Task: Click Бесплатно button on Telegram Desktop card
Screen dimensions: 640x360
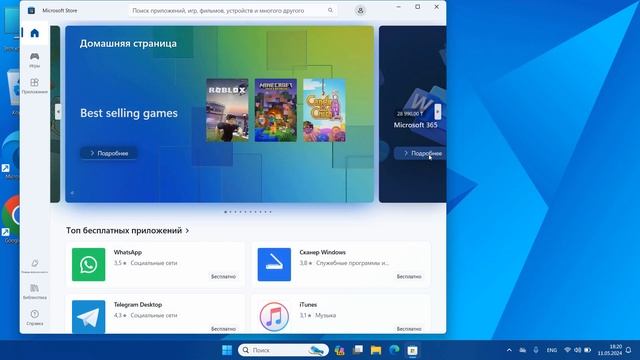Action: pyautogui.click(x=223, y=329)
